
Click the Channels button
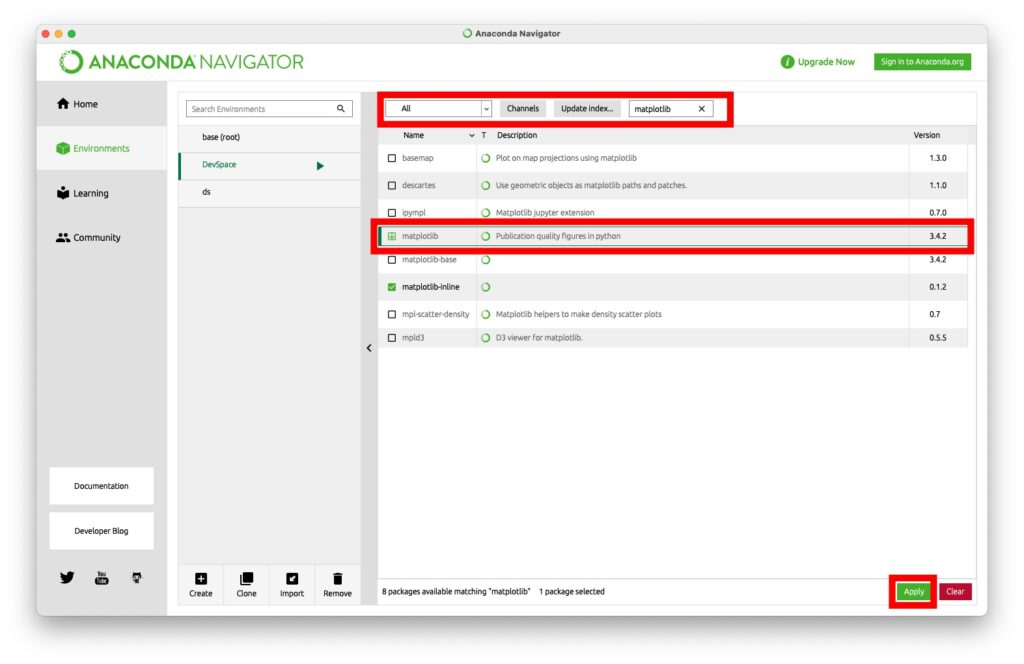click(522, 108)
